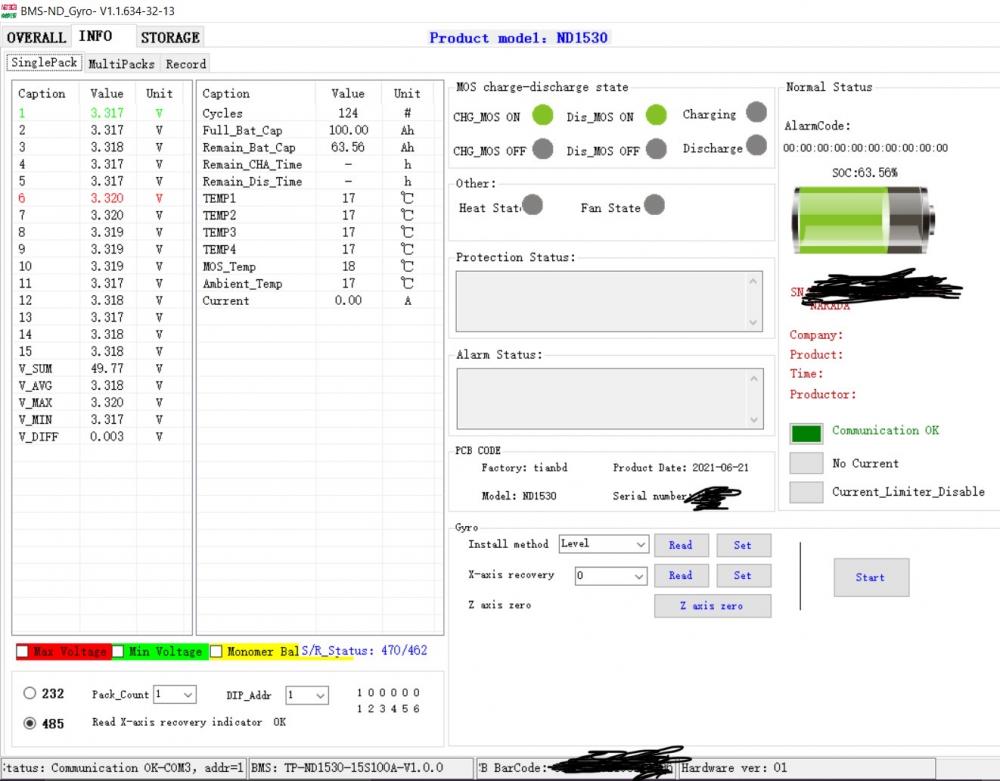Viewport: 1000px width, 781px height.
Task: Click the Dis_MOS OFF gray indicator
Action: (656, 149)
